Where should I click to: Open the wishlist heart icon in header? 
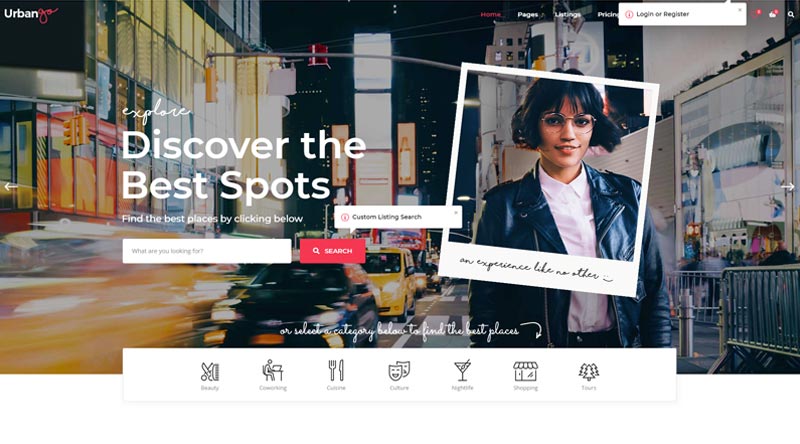756,14
